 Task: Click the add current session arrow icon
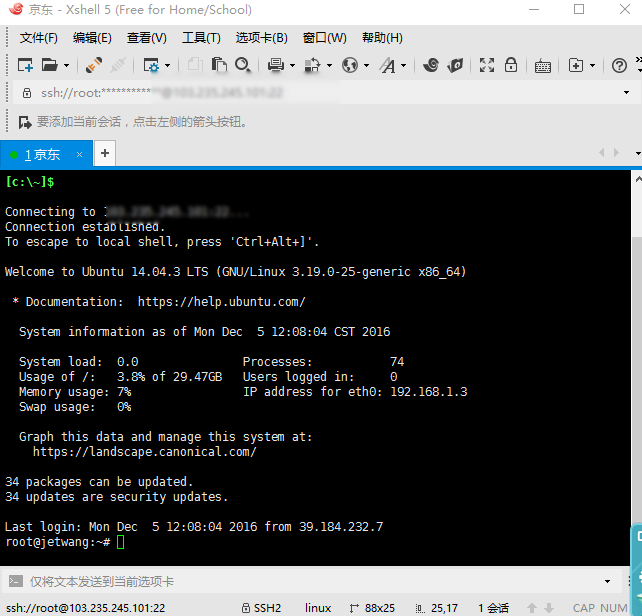(x=25, y=122)
